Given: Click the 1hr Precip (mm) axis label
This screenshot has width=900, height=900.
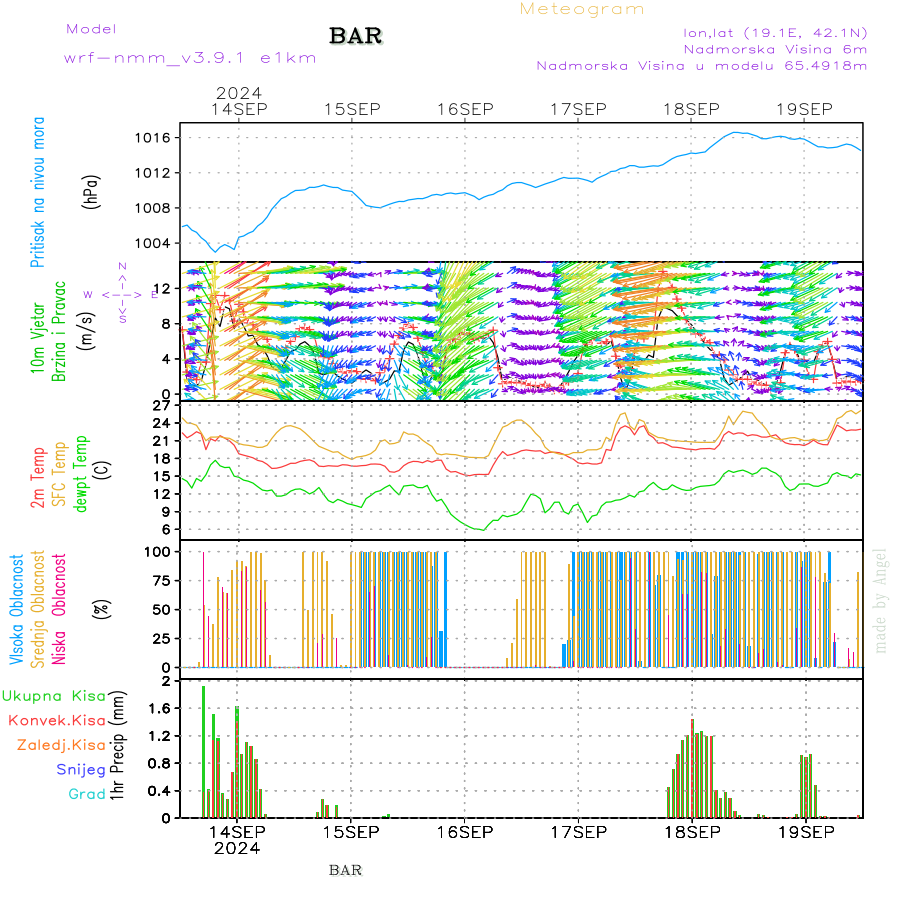Looking at the screenshot, I should click(117, 746).
